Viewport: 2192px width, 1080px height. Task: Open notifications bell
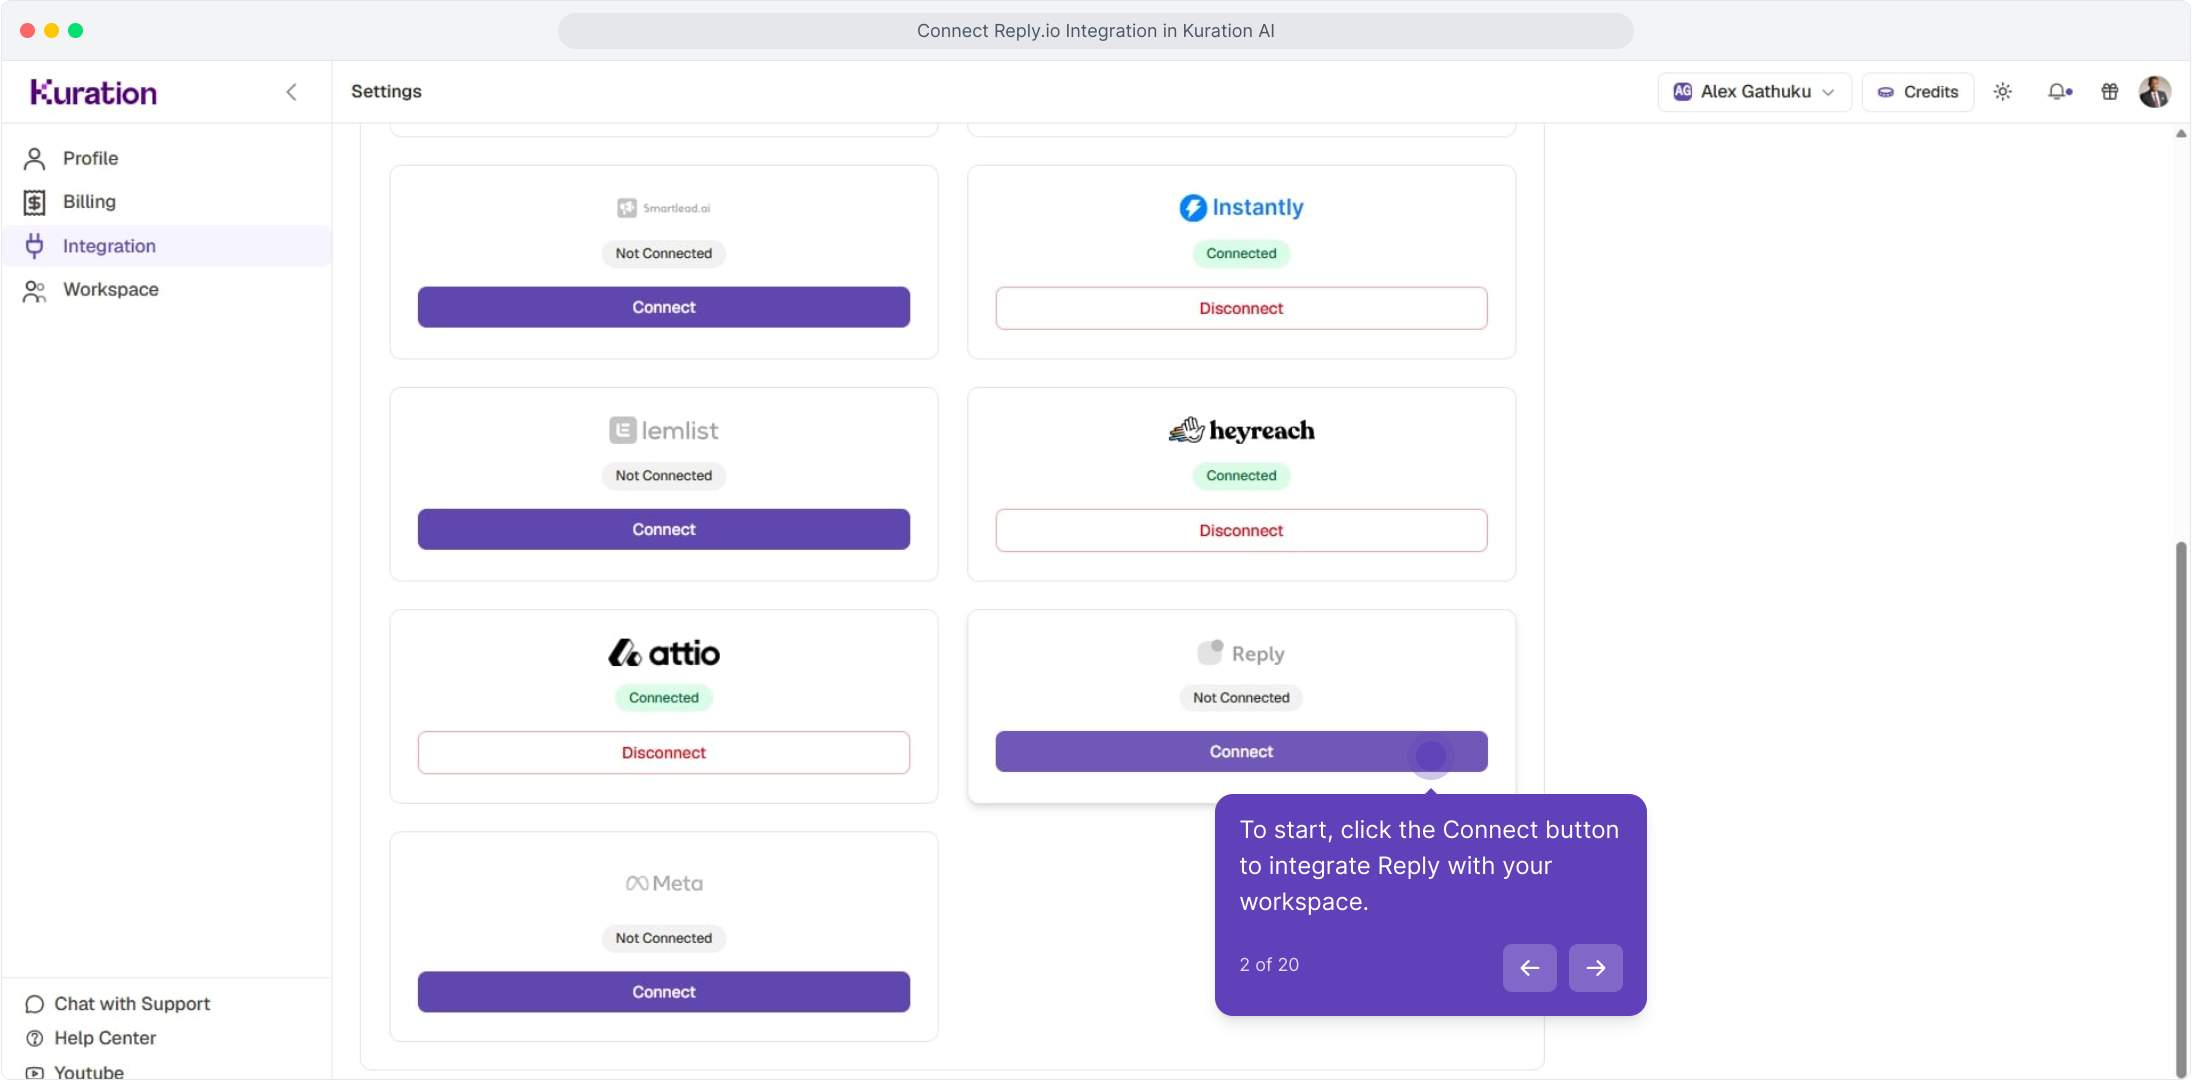(x=2059, y=92)
